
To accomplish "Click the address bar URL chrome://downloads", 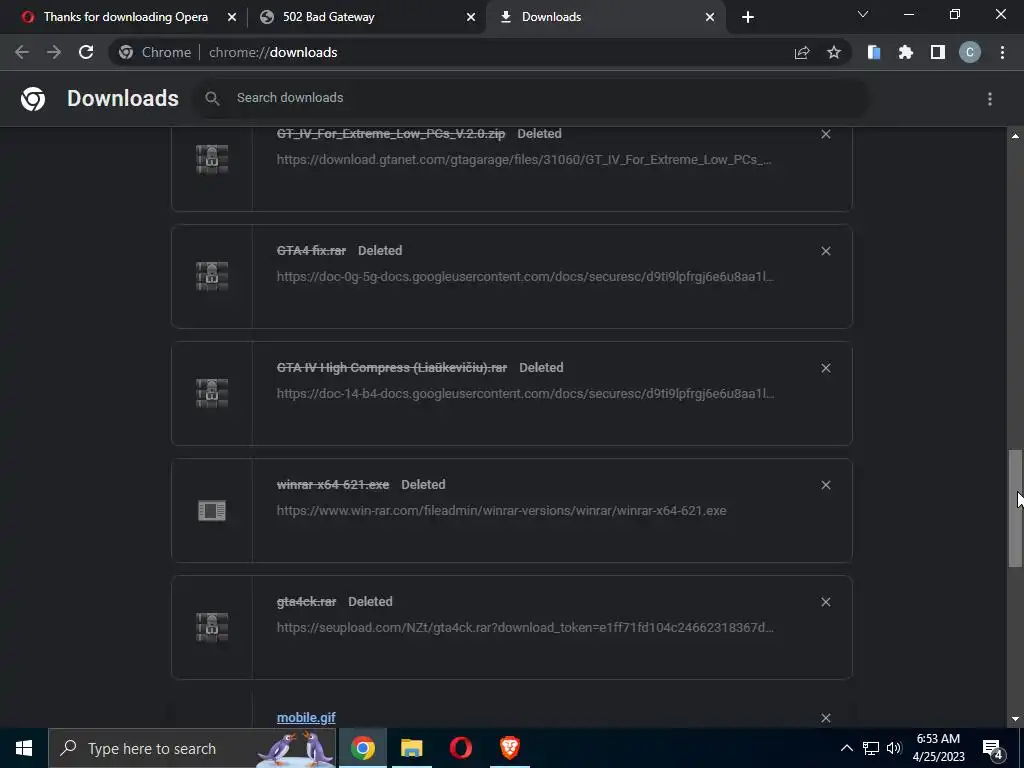I will pos(273,52).
